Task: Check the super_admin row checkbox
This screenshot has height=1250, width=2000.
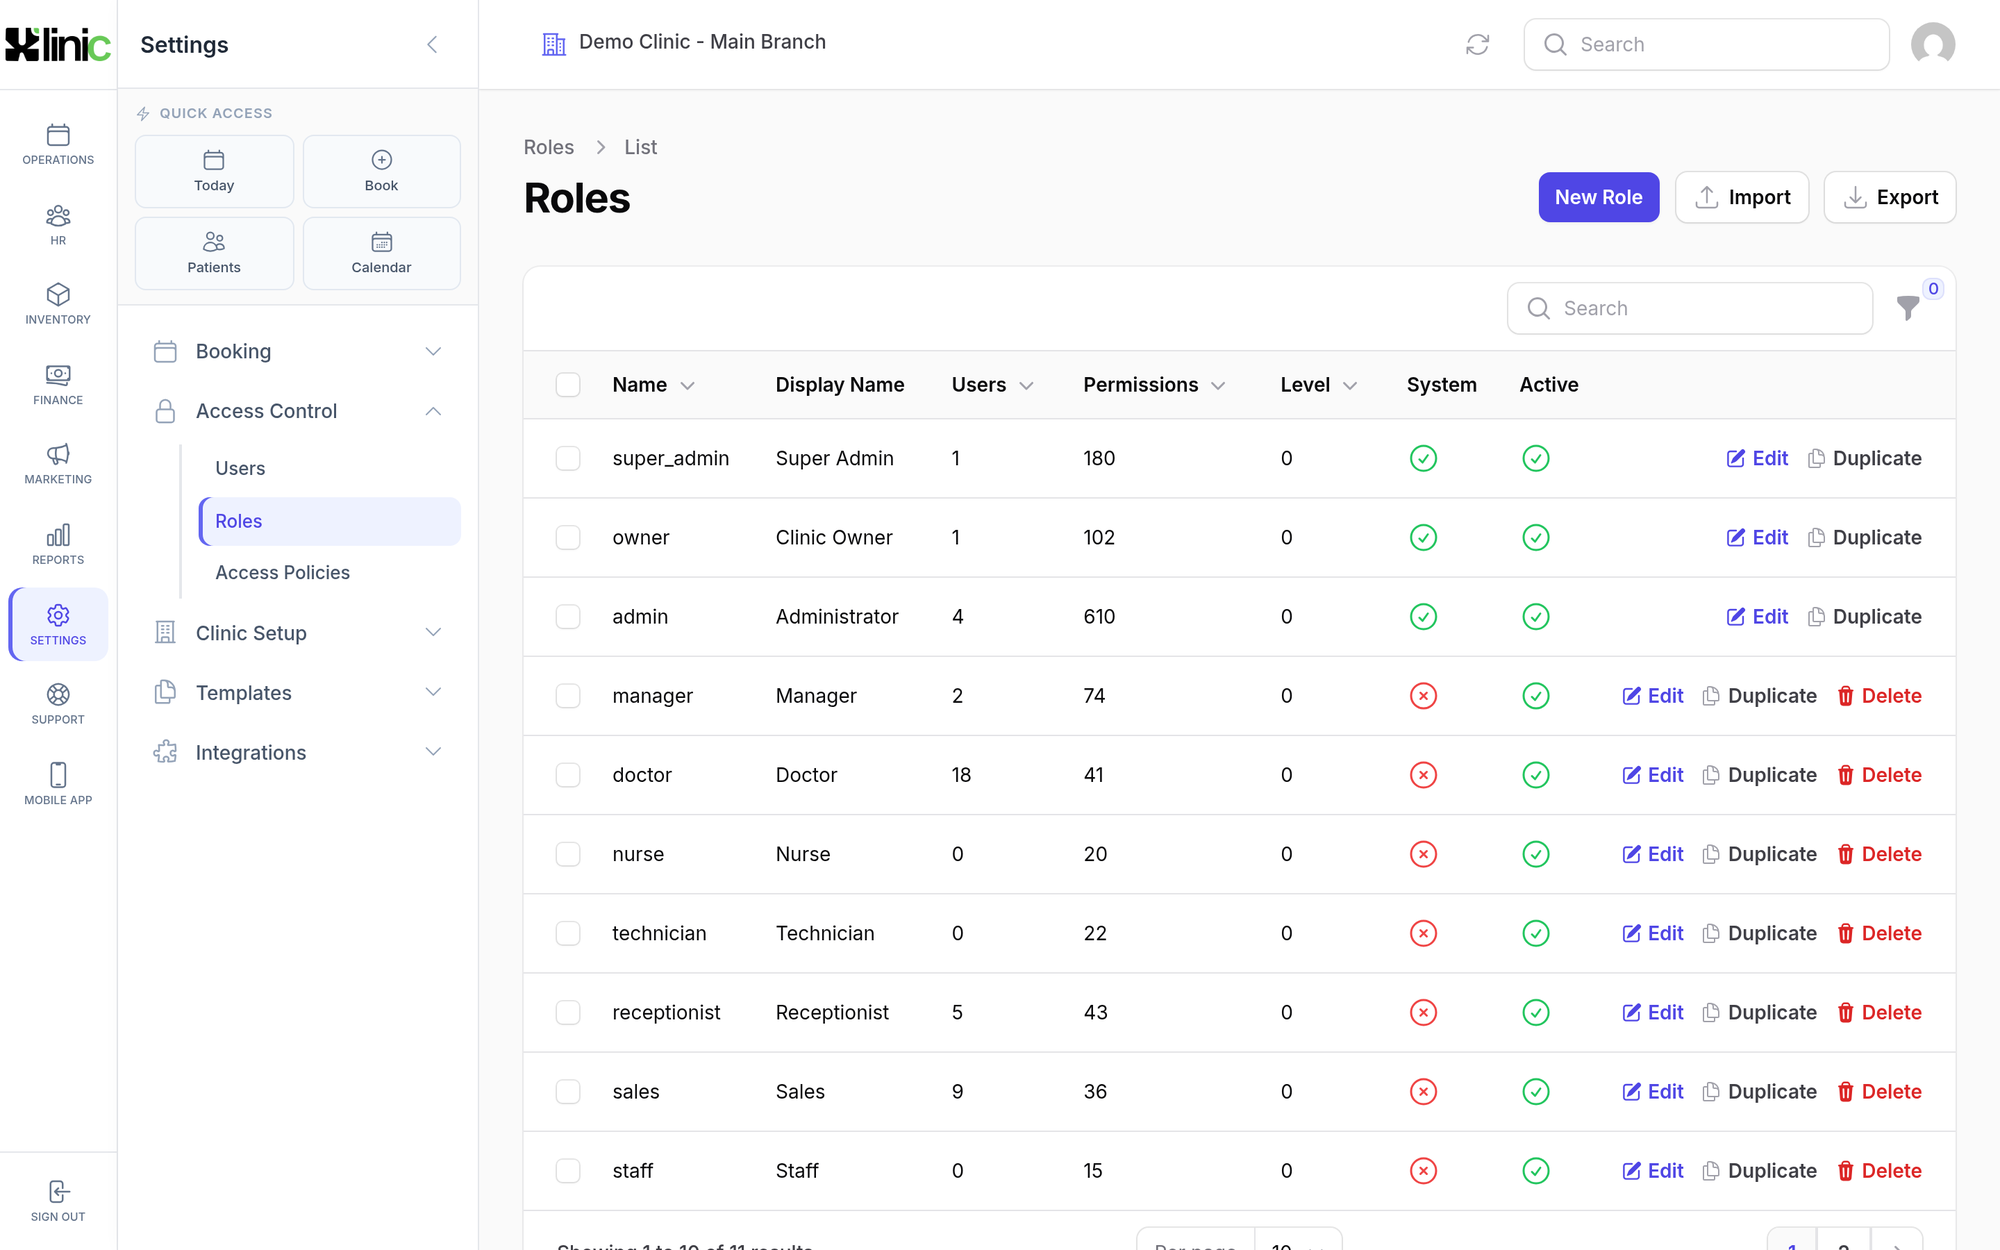Action: pos(568,458)
